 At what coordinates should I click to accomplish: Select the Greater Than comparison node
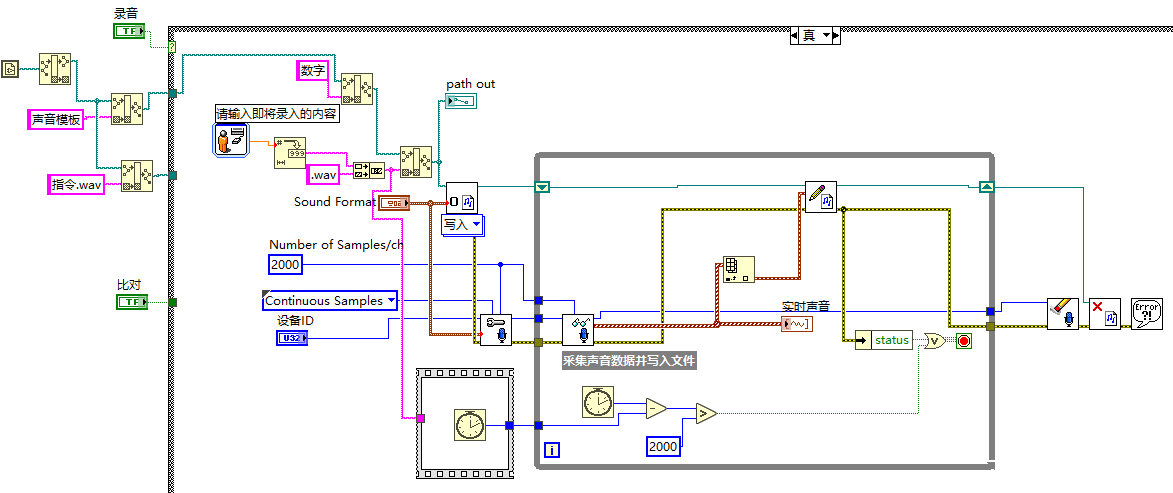coord(706,412)
